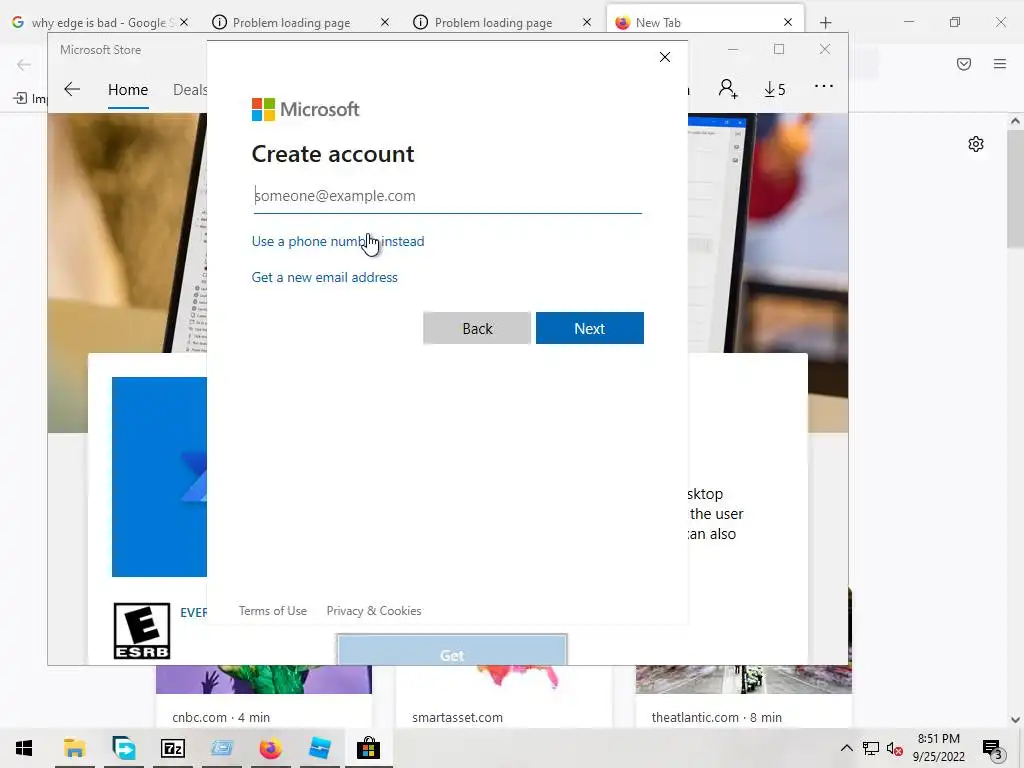Click the Firefox Pocket icon
The height and width of the screenshot is (768, 1024).
(x=964, y=64)
